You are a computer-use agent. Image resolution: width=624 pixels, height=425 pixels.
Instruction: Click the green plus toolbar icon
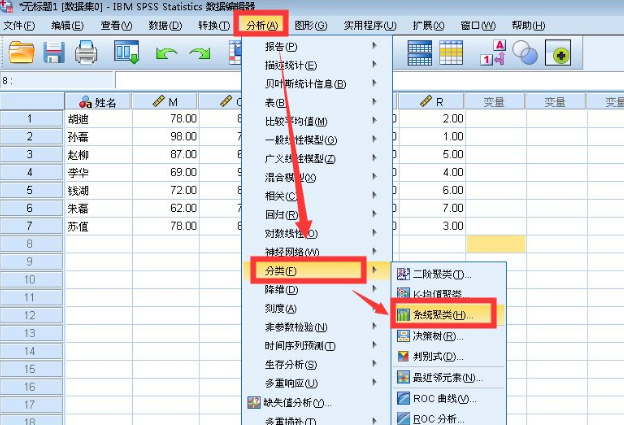(x=558, y=53)
